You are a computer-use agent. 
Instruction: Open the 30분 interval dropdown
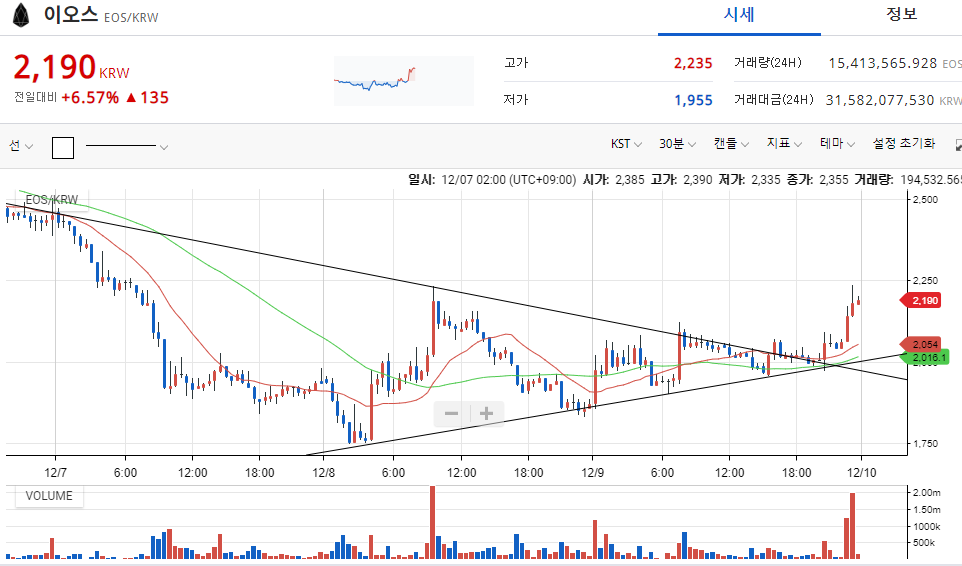pyautogui.click(x=677, y=143)
